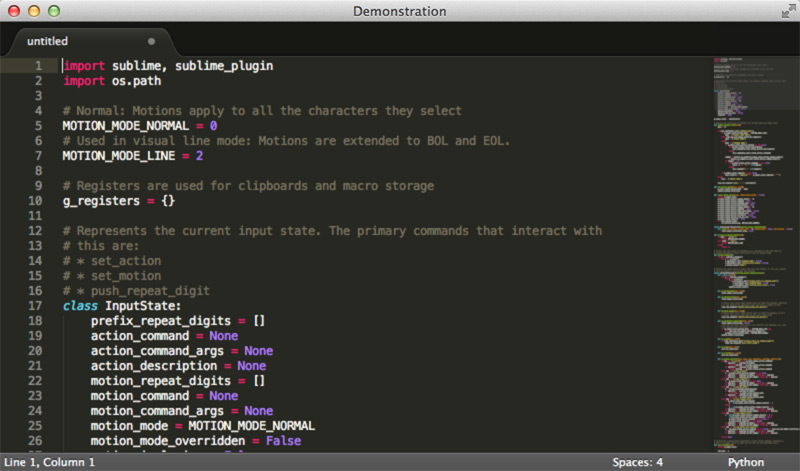Click line number 17 in the gutter
This screenshot has height=471, width=800.
point(35,306)
